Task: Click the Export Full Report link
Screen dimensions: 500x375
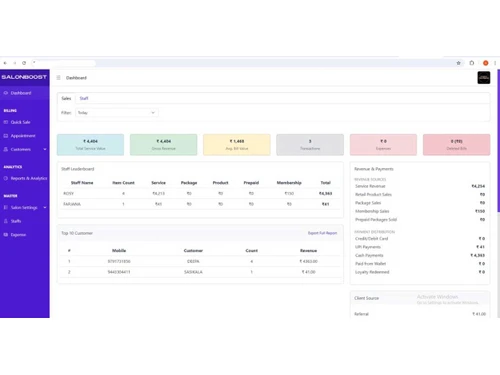Action: click(322, 233)
